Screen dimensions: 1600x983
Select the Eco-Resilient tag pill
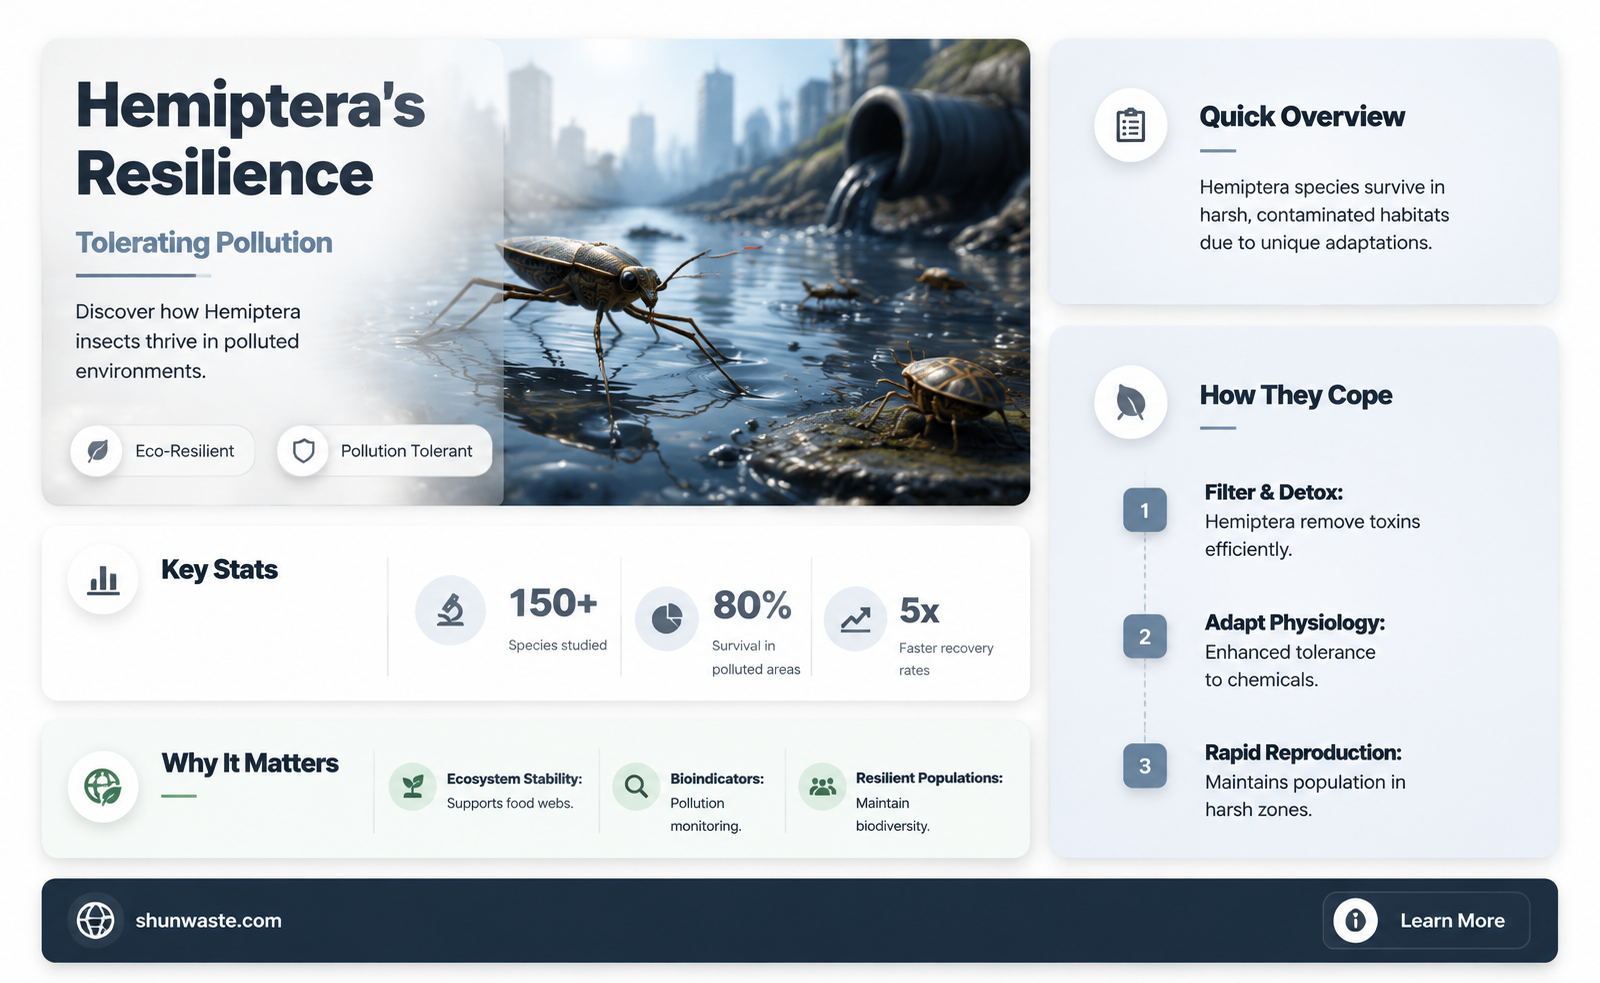[162, 451]
